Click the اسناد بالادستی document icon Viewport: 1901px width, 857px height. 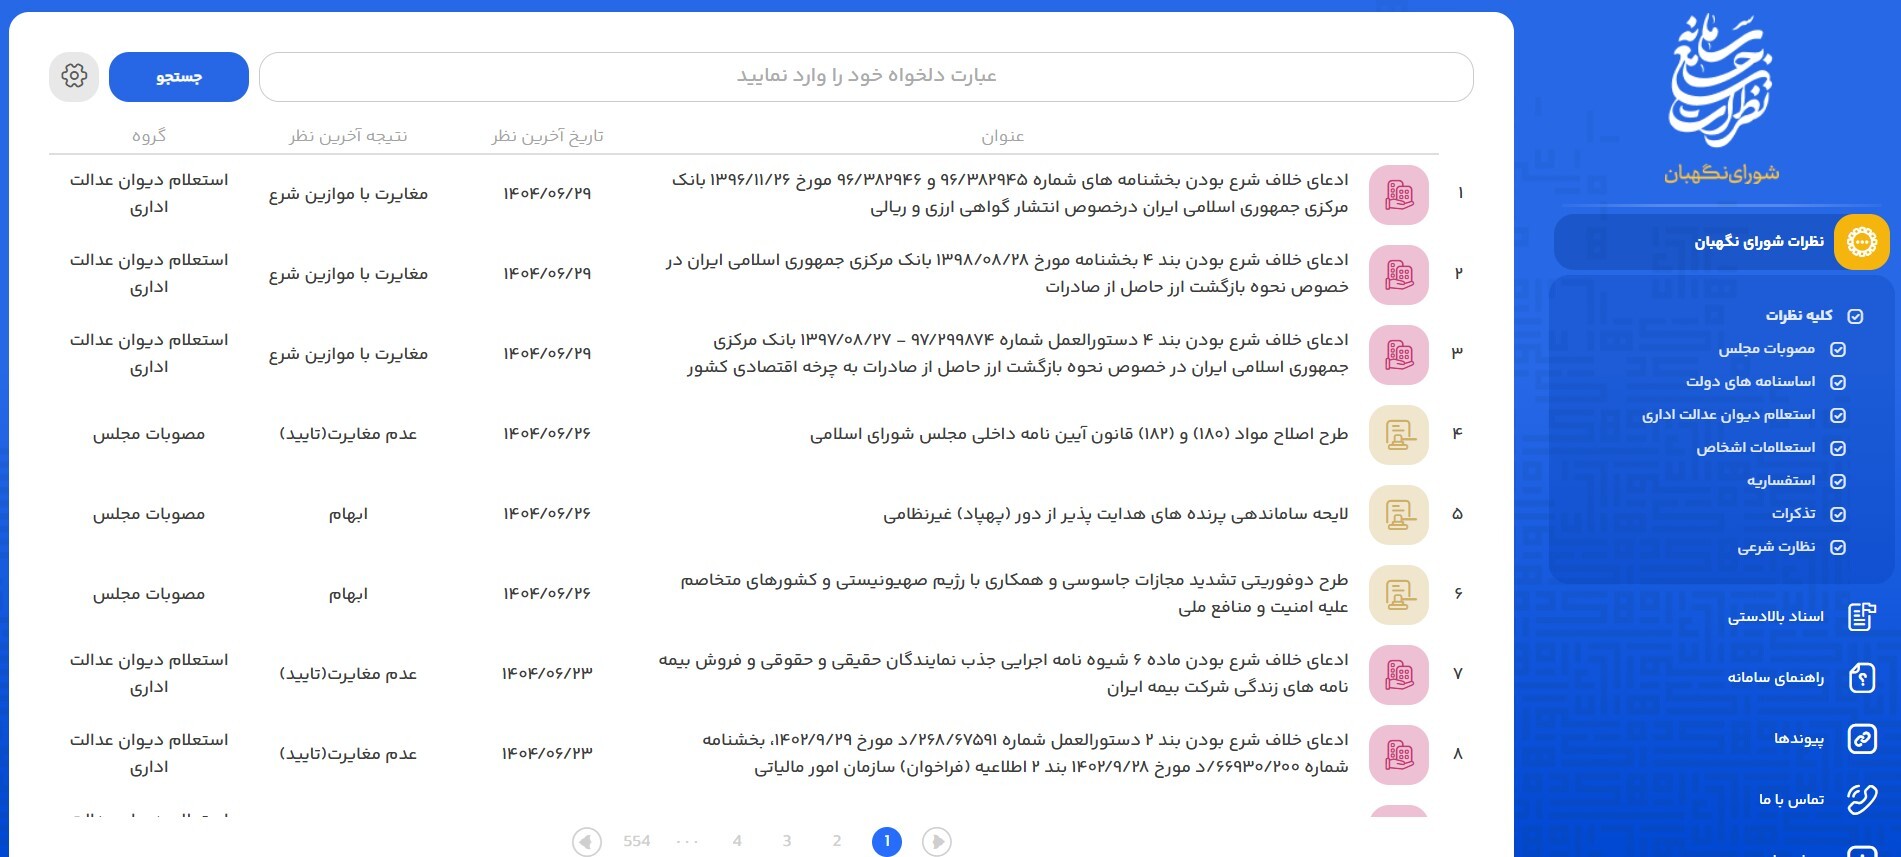(x=1861, y=617)
